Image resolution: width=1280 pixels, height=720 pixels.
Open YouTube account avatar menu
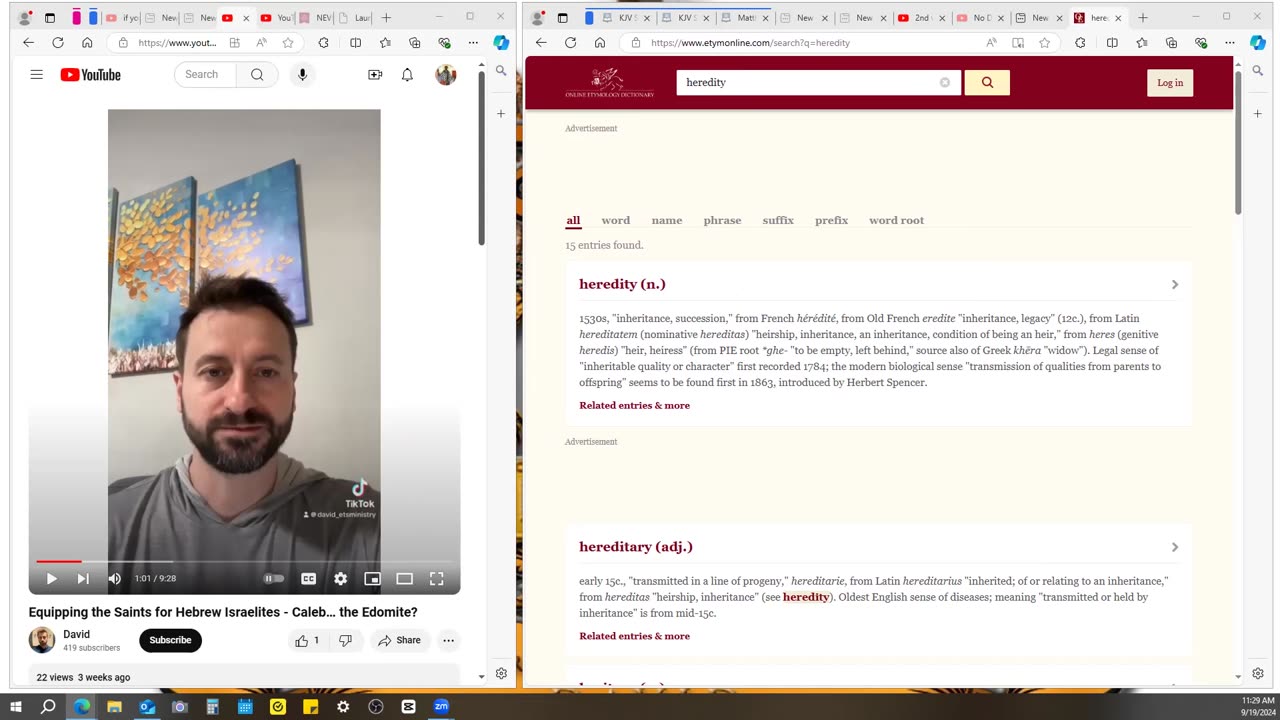click(x=446, y=75)
